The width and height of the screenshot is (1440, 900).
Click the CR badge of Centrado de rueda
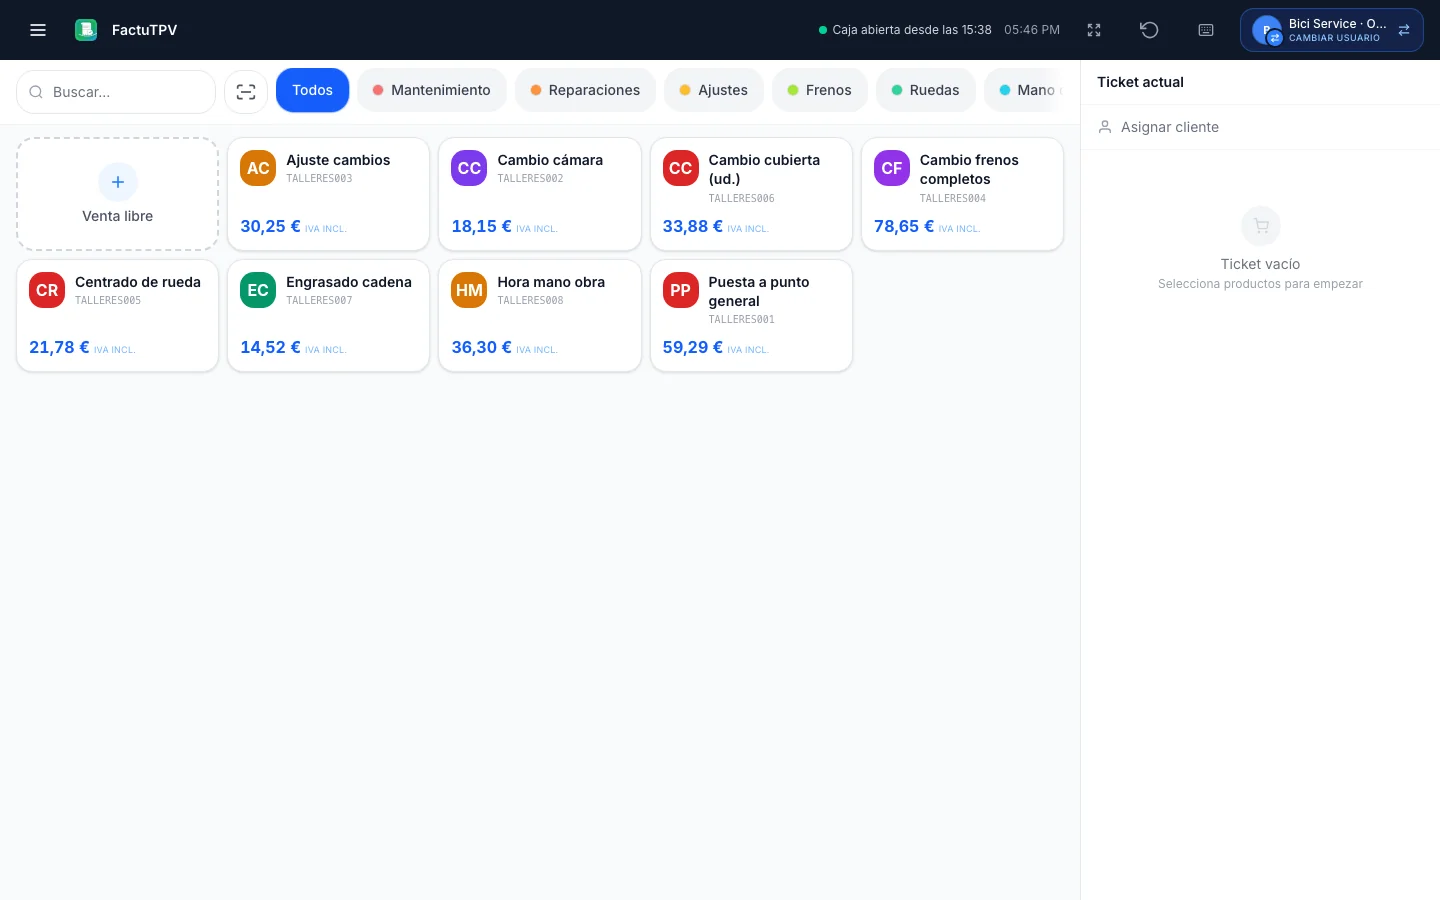tap(47, 290)
